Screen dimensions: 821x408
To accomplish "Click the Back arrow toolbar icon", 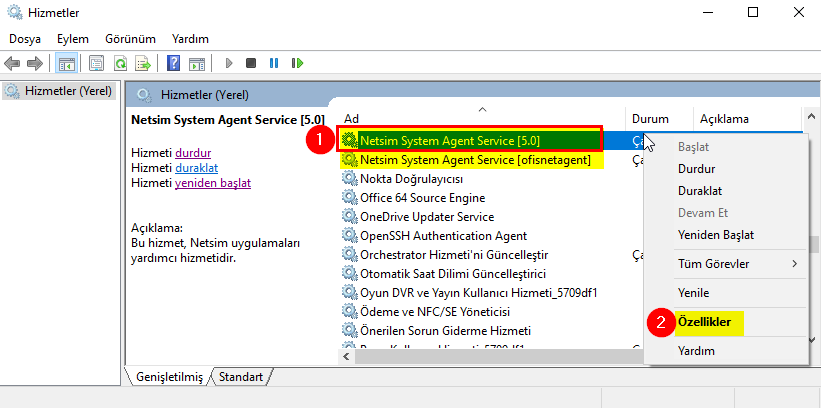I will pyautogui.click(x=12, y=64).
